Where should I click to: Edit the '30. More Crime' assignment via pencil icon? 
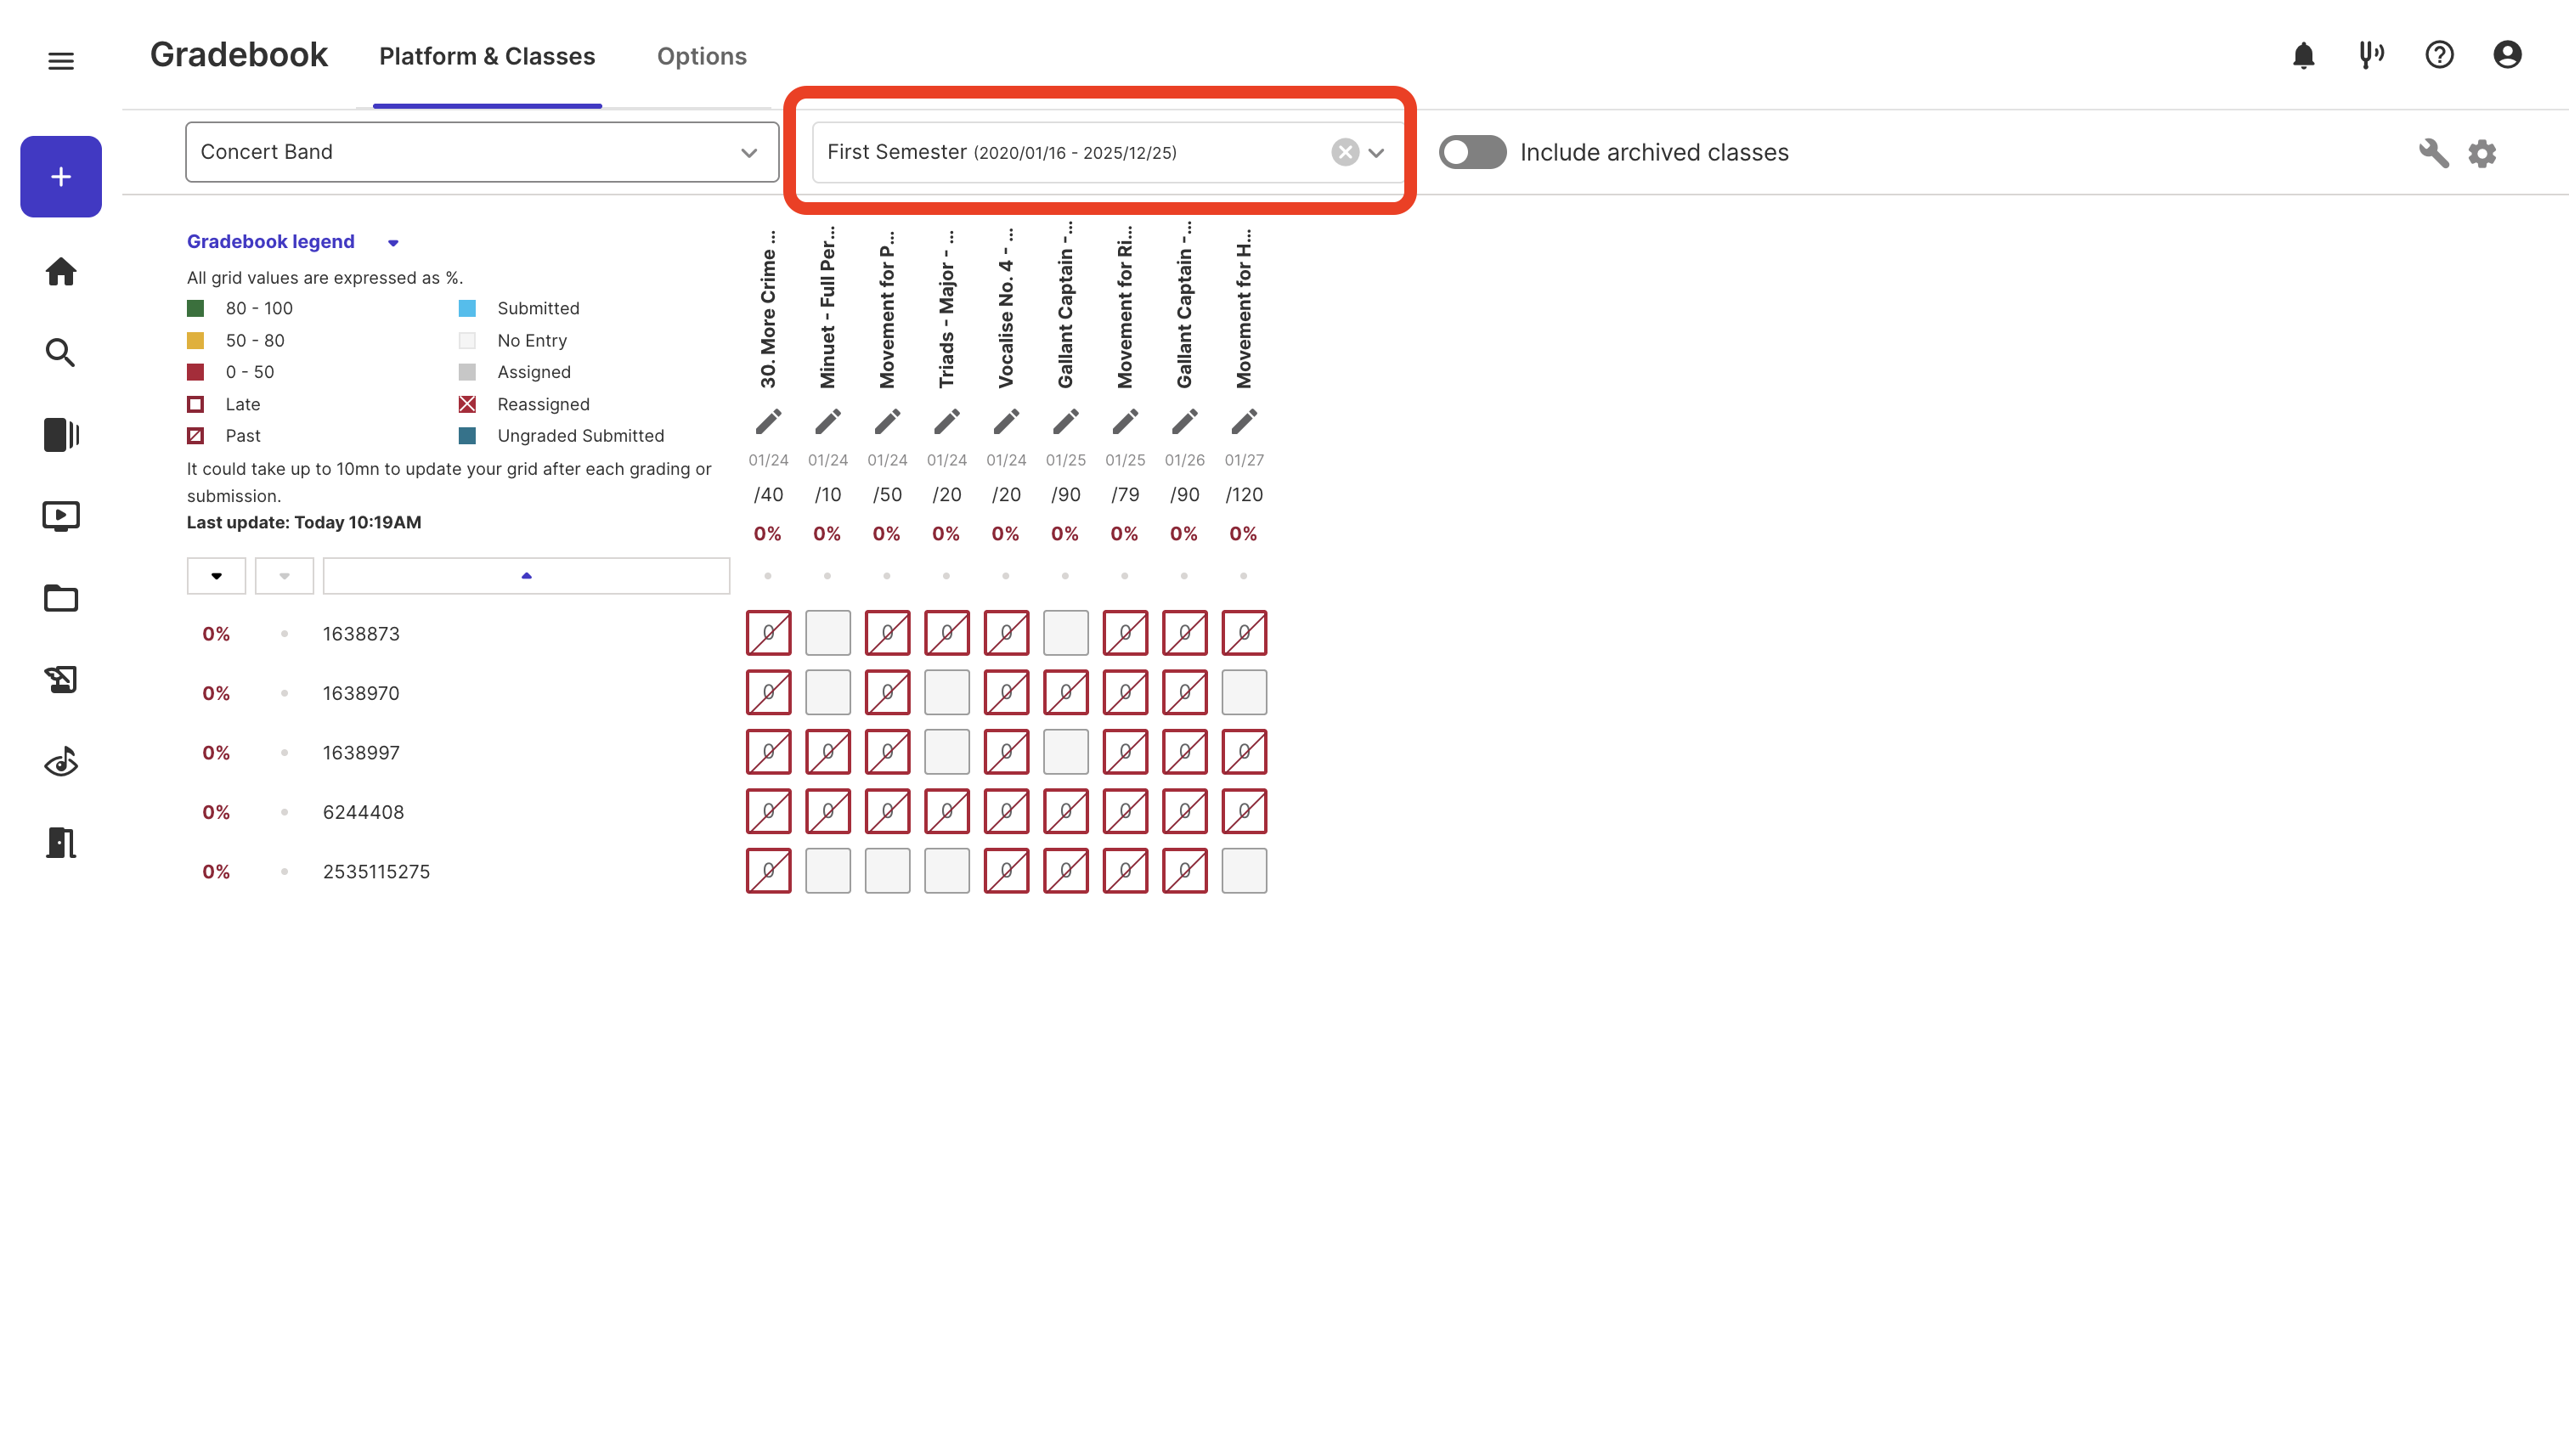(x=768, y=421)
